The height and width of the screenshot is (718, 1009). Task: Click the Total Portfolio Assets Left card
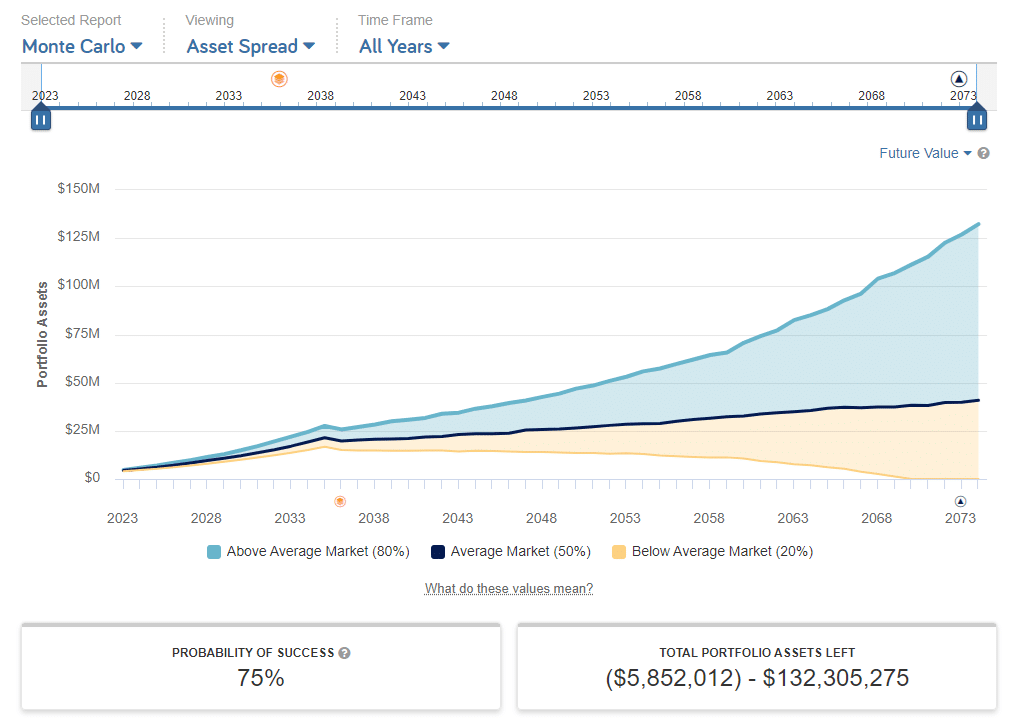click(756, 667)
